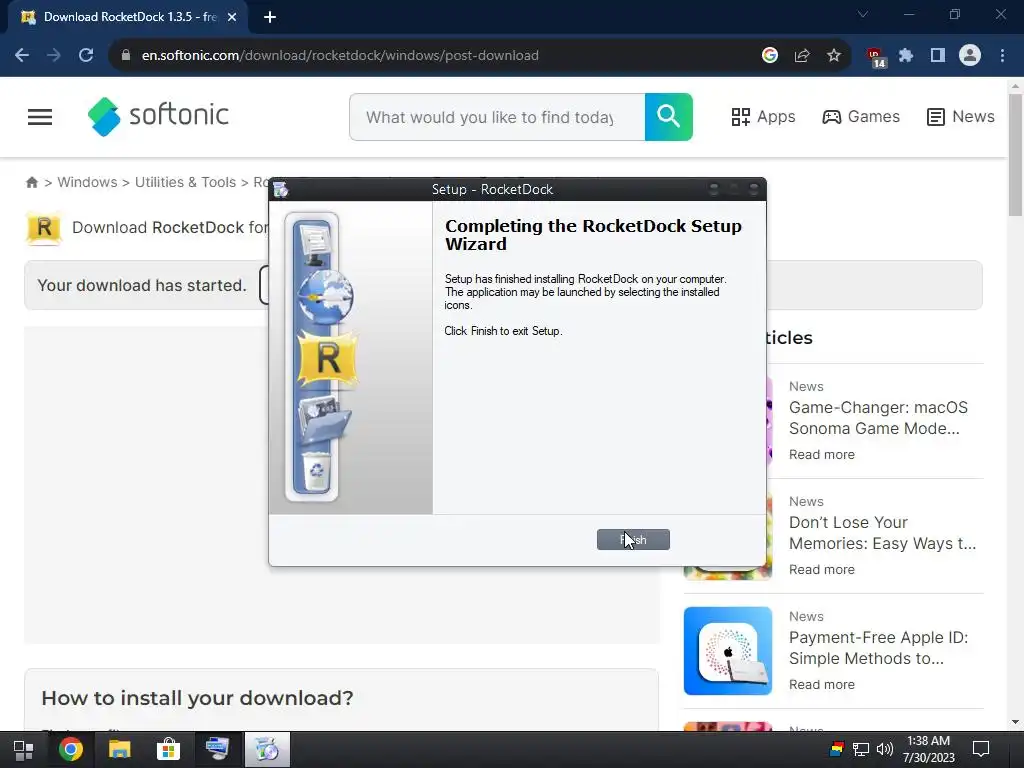Open Windows breadcrumb link
Image resolution: width=1024 pixels, height=768 pixels.
[x=88, y=182]
